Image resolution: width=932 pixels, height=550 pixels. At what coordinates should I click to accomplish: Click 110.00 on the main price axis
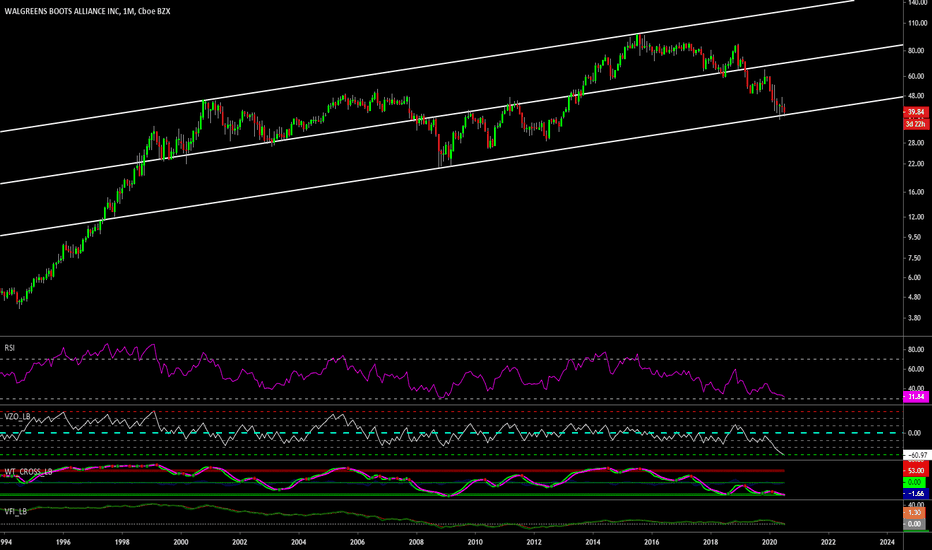click(917, 23)
